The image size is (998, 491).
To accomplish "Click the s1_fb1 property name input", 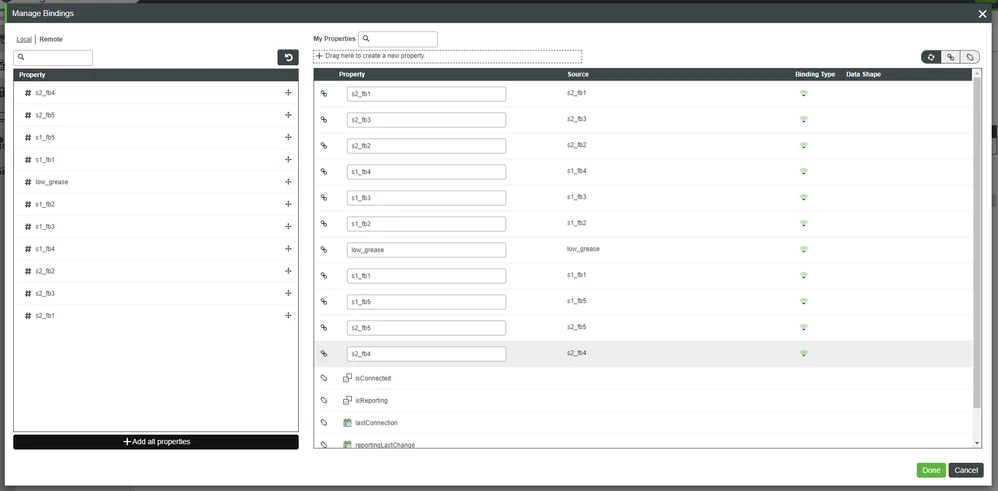I will pos(426,276).
